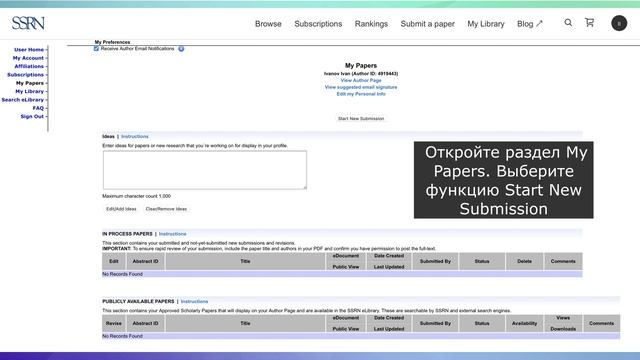Open In Process Papers Instructions link

(x=172, y=234)
